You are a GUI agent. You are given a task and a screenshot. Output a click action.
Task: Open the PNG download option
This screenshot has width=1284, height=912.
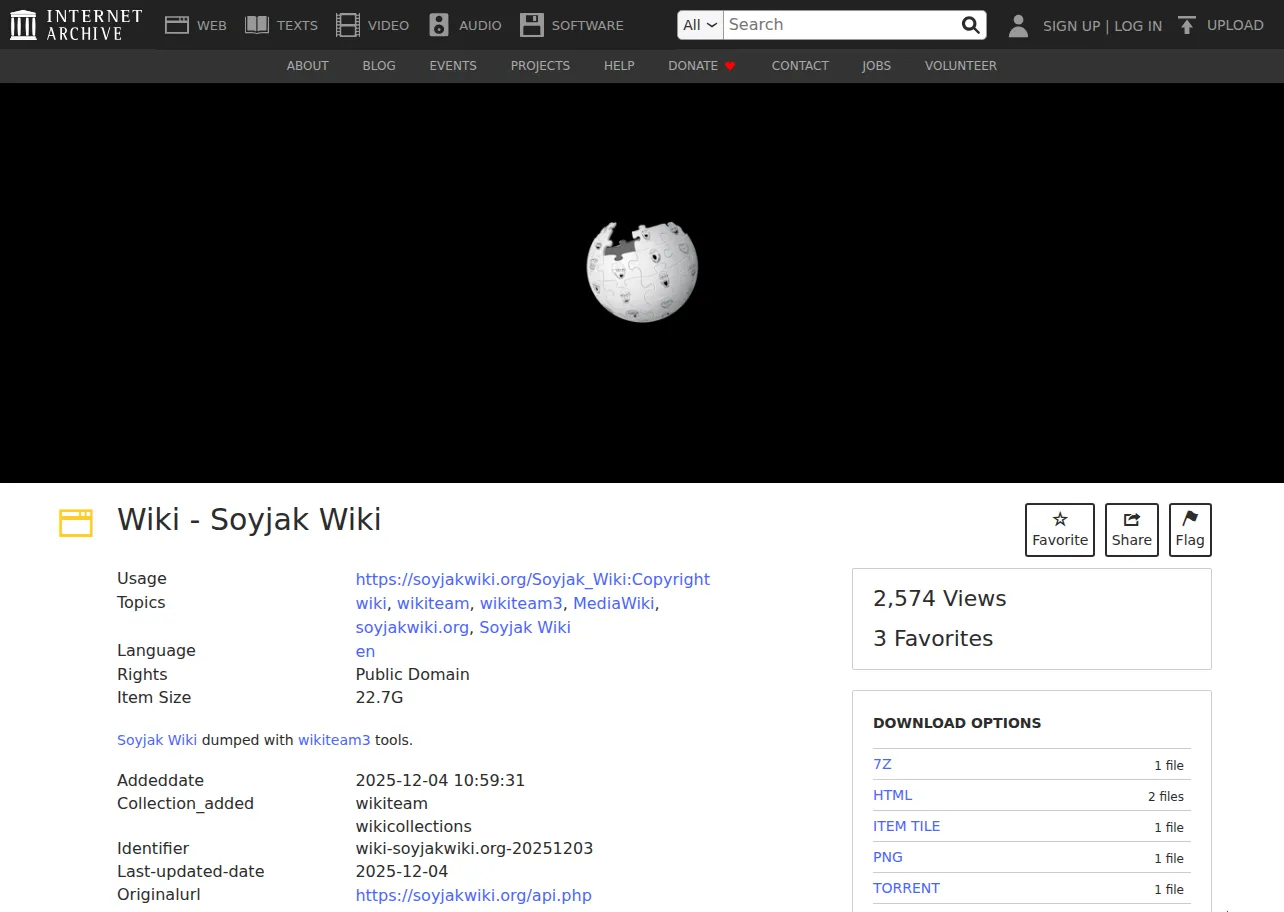888,857
